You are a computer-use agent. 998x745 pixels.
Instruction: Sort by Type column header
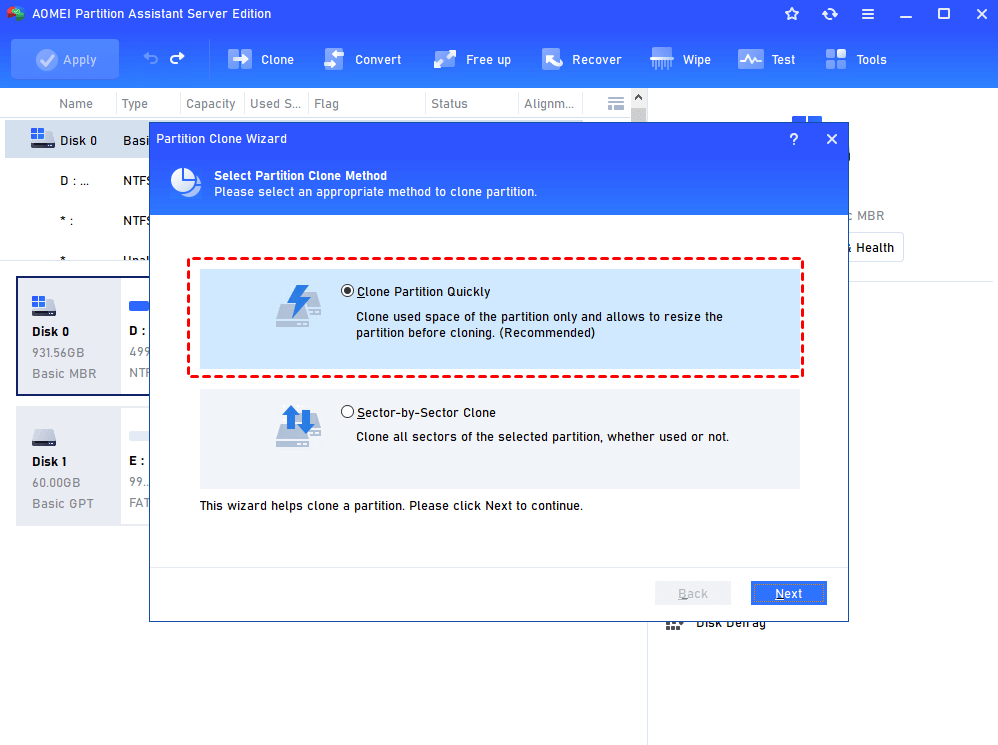tap(135, 103)
